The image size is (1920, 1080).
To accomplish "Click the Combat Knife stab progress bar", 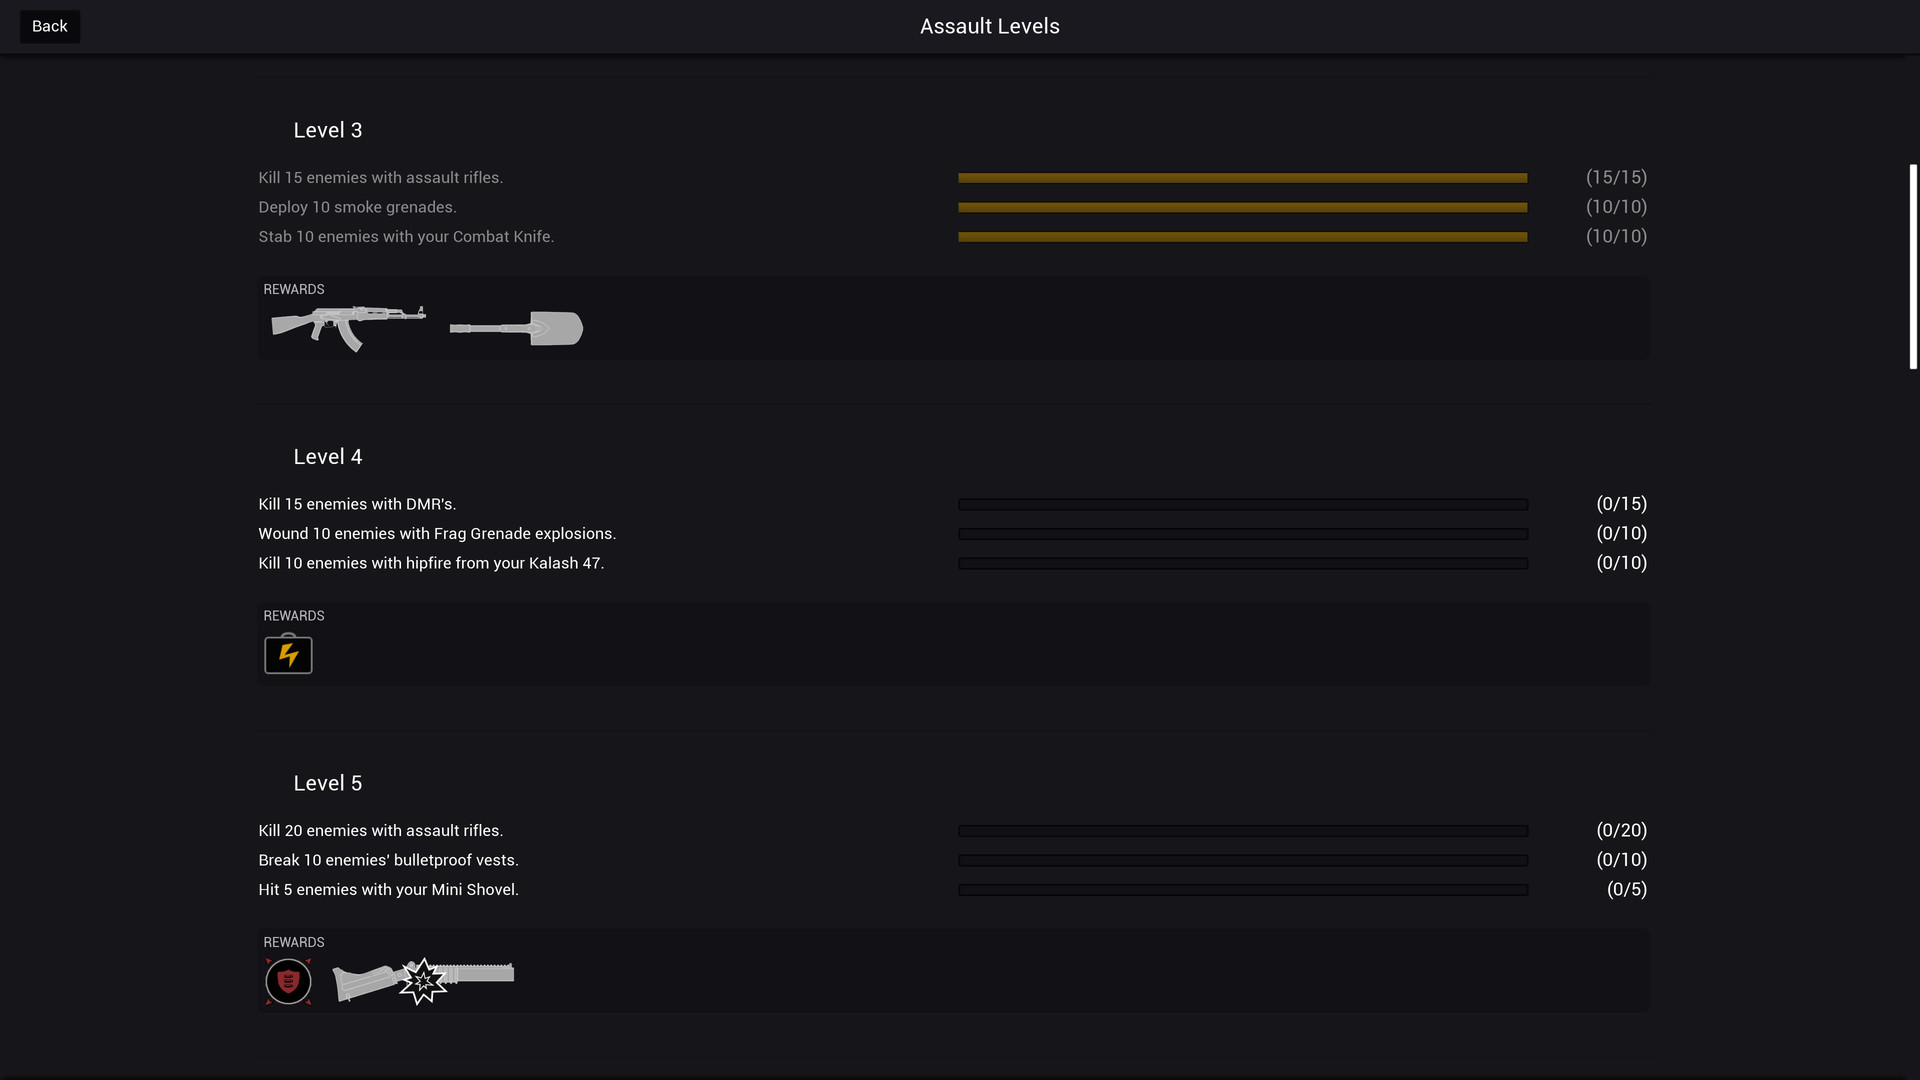I will pos(1242,237).
